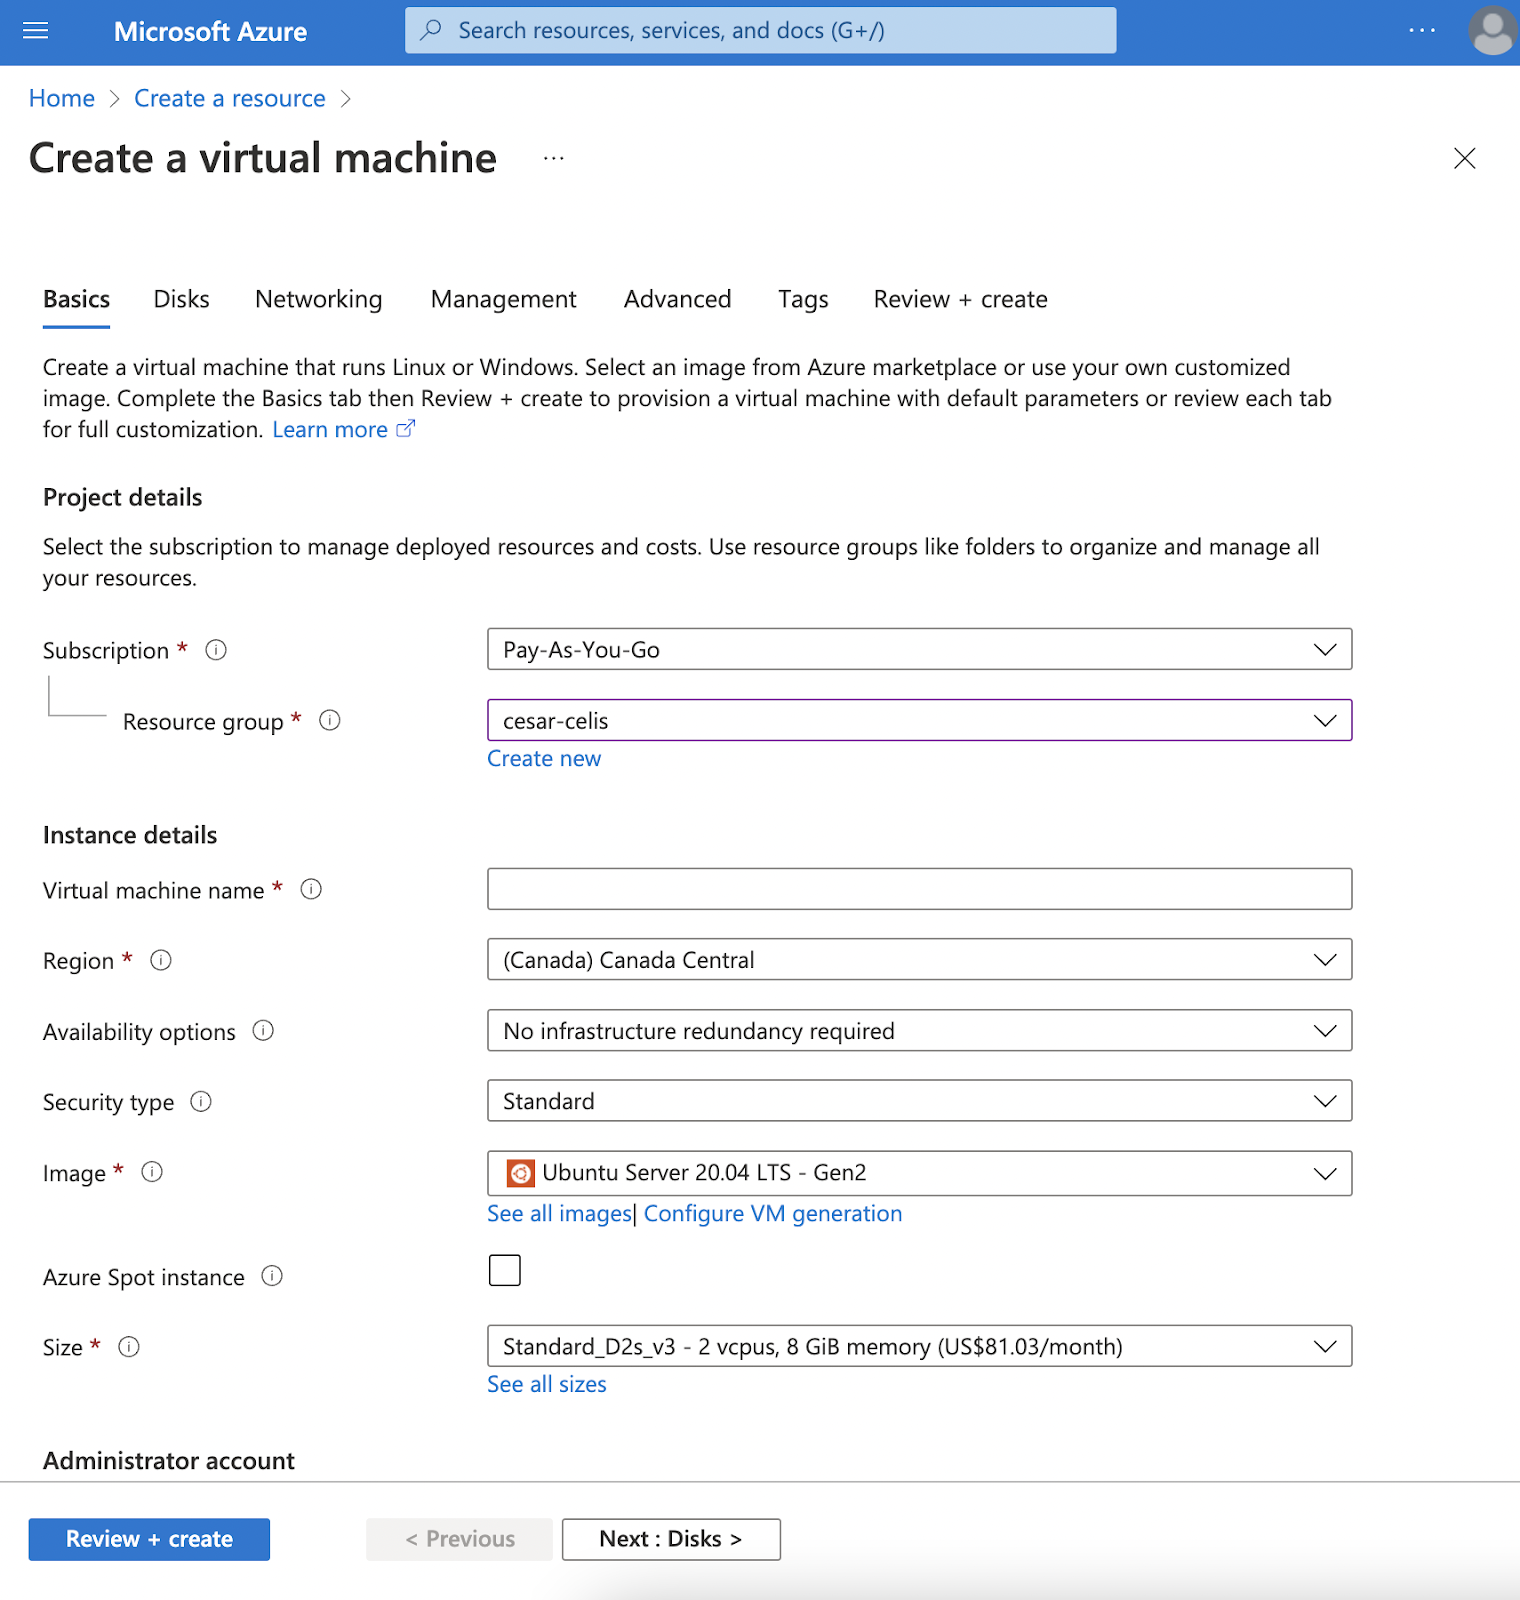
Task: Click the Create new resource group link
Action: click(x=544, y=759)
